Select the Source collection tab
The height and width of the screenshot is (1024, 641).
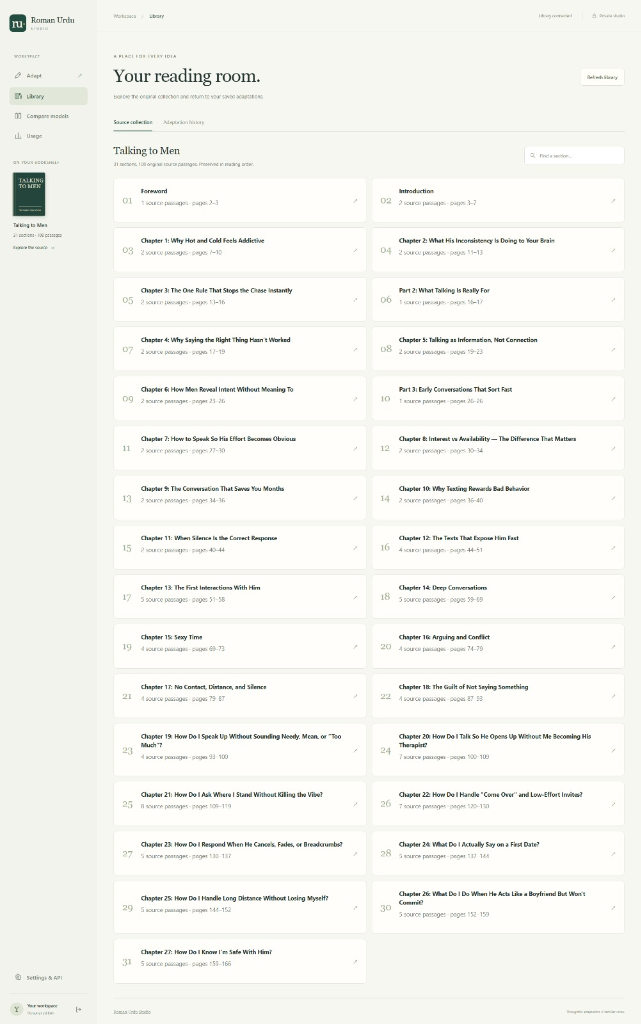[x=133, y=122]
